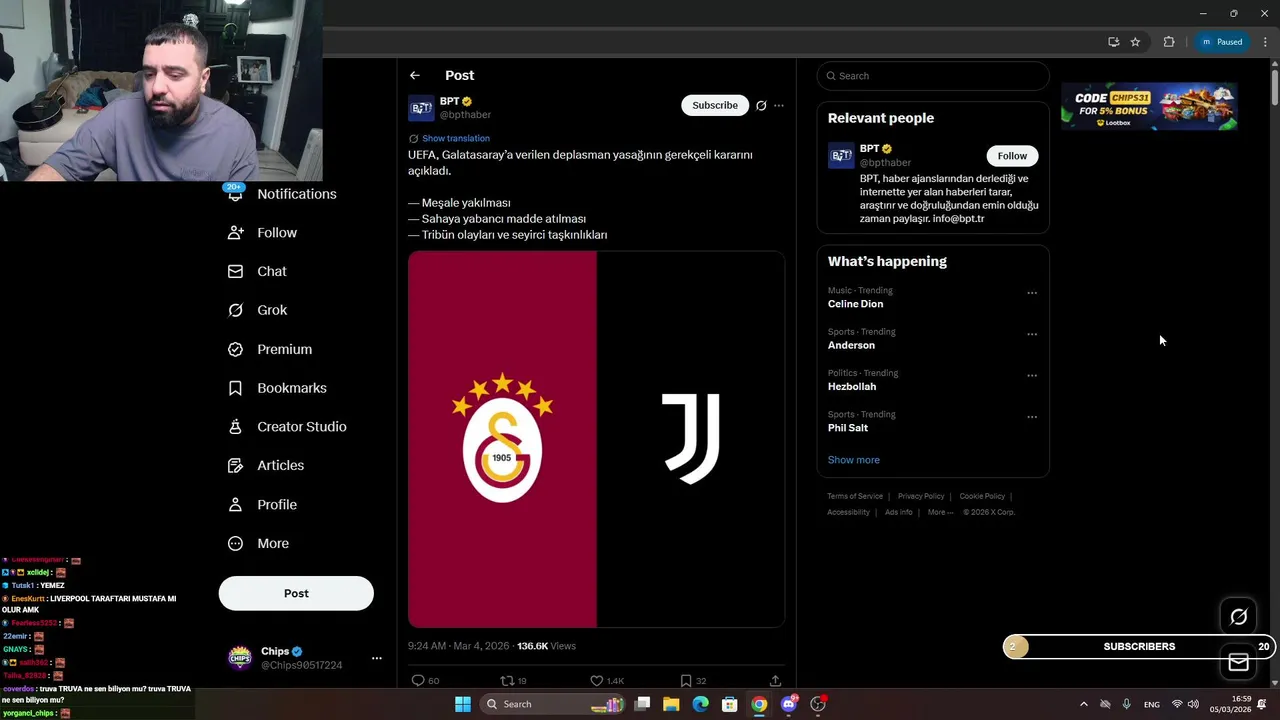Image resolution: width=1280 pixels, height=720 pixels.
Task: Open Discord from the taskbar
Action: pyautogui.click(x=789, y=704)
